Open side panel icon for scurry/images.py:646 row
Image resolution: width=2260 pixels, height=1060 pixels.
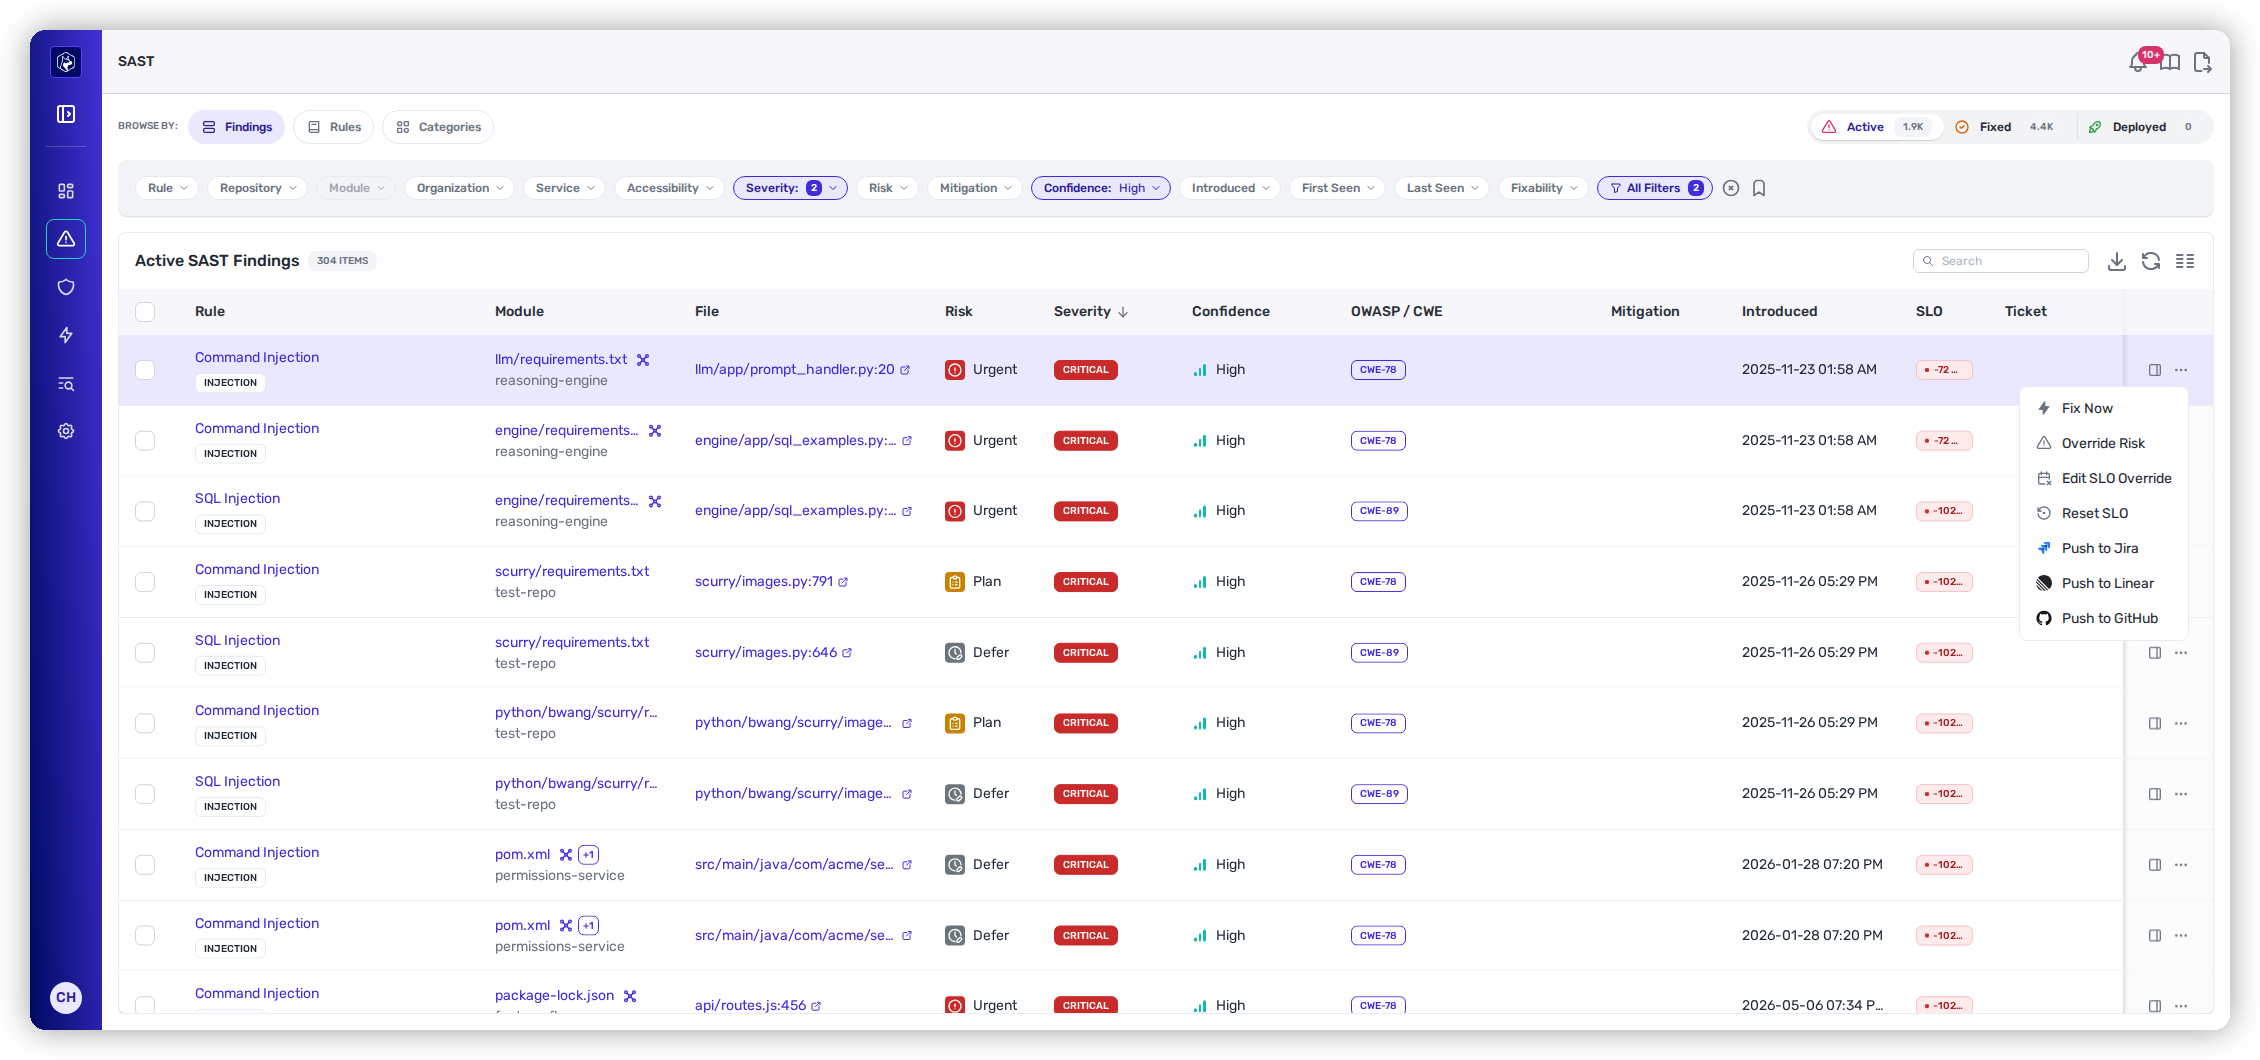[x=2155, y=653]
